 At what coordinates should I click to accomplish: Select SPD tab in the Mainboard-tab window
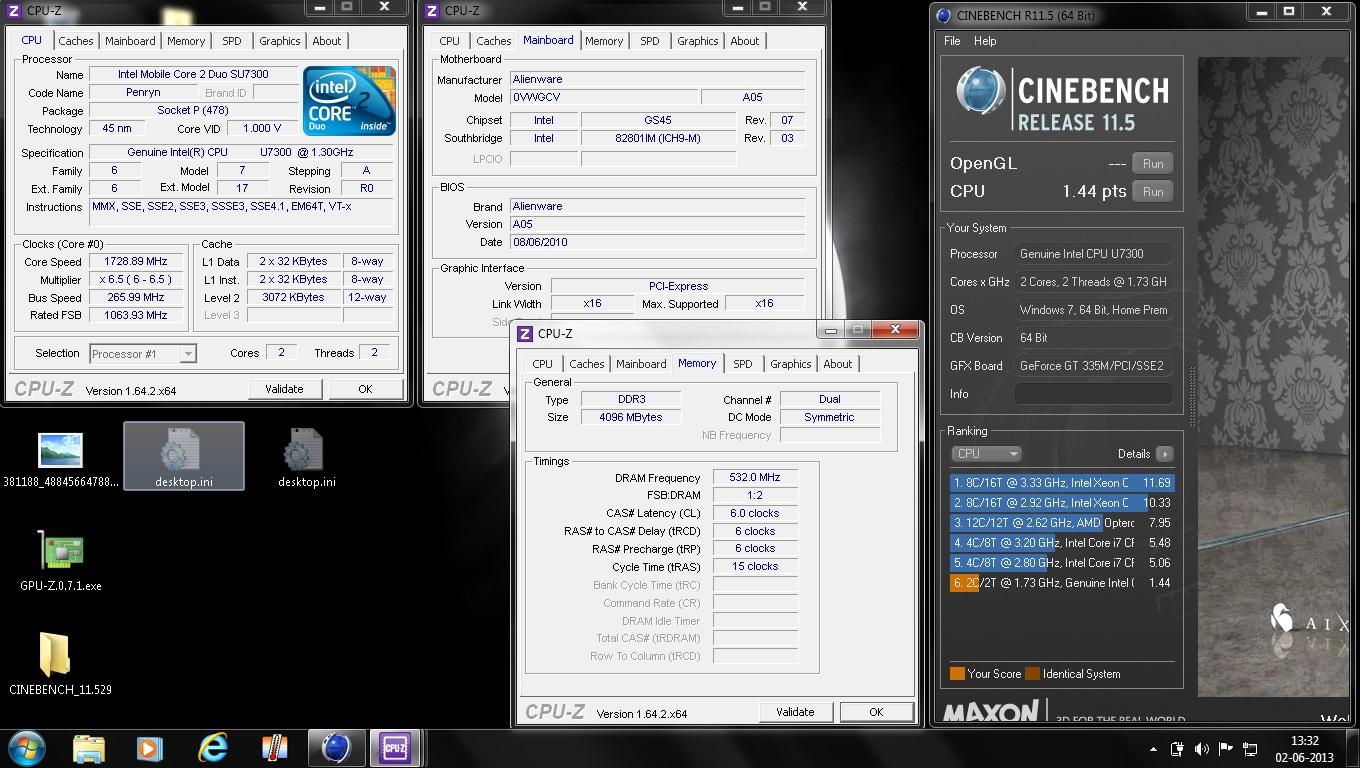(x=650, y=41)
